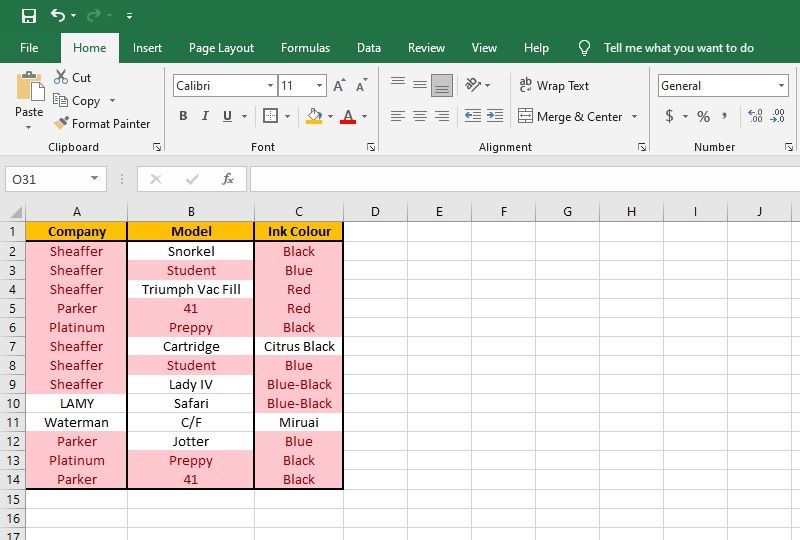Screen dimensions: 800x540
Task: Open the Formulas ribbon tab
Action: tap(305, 48)
